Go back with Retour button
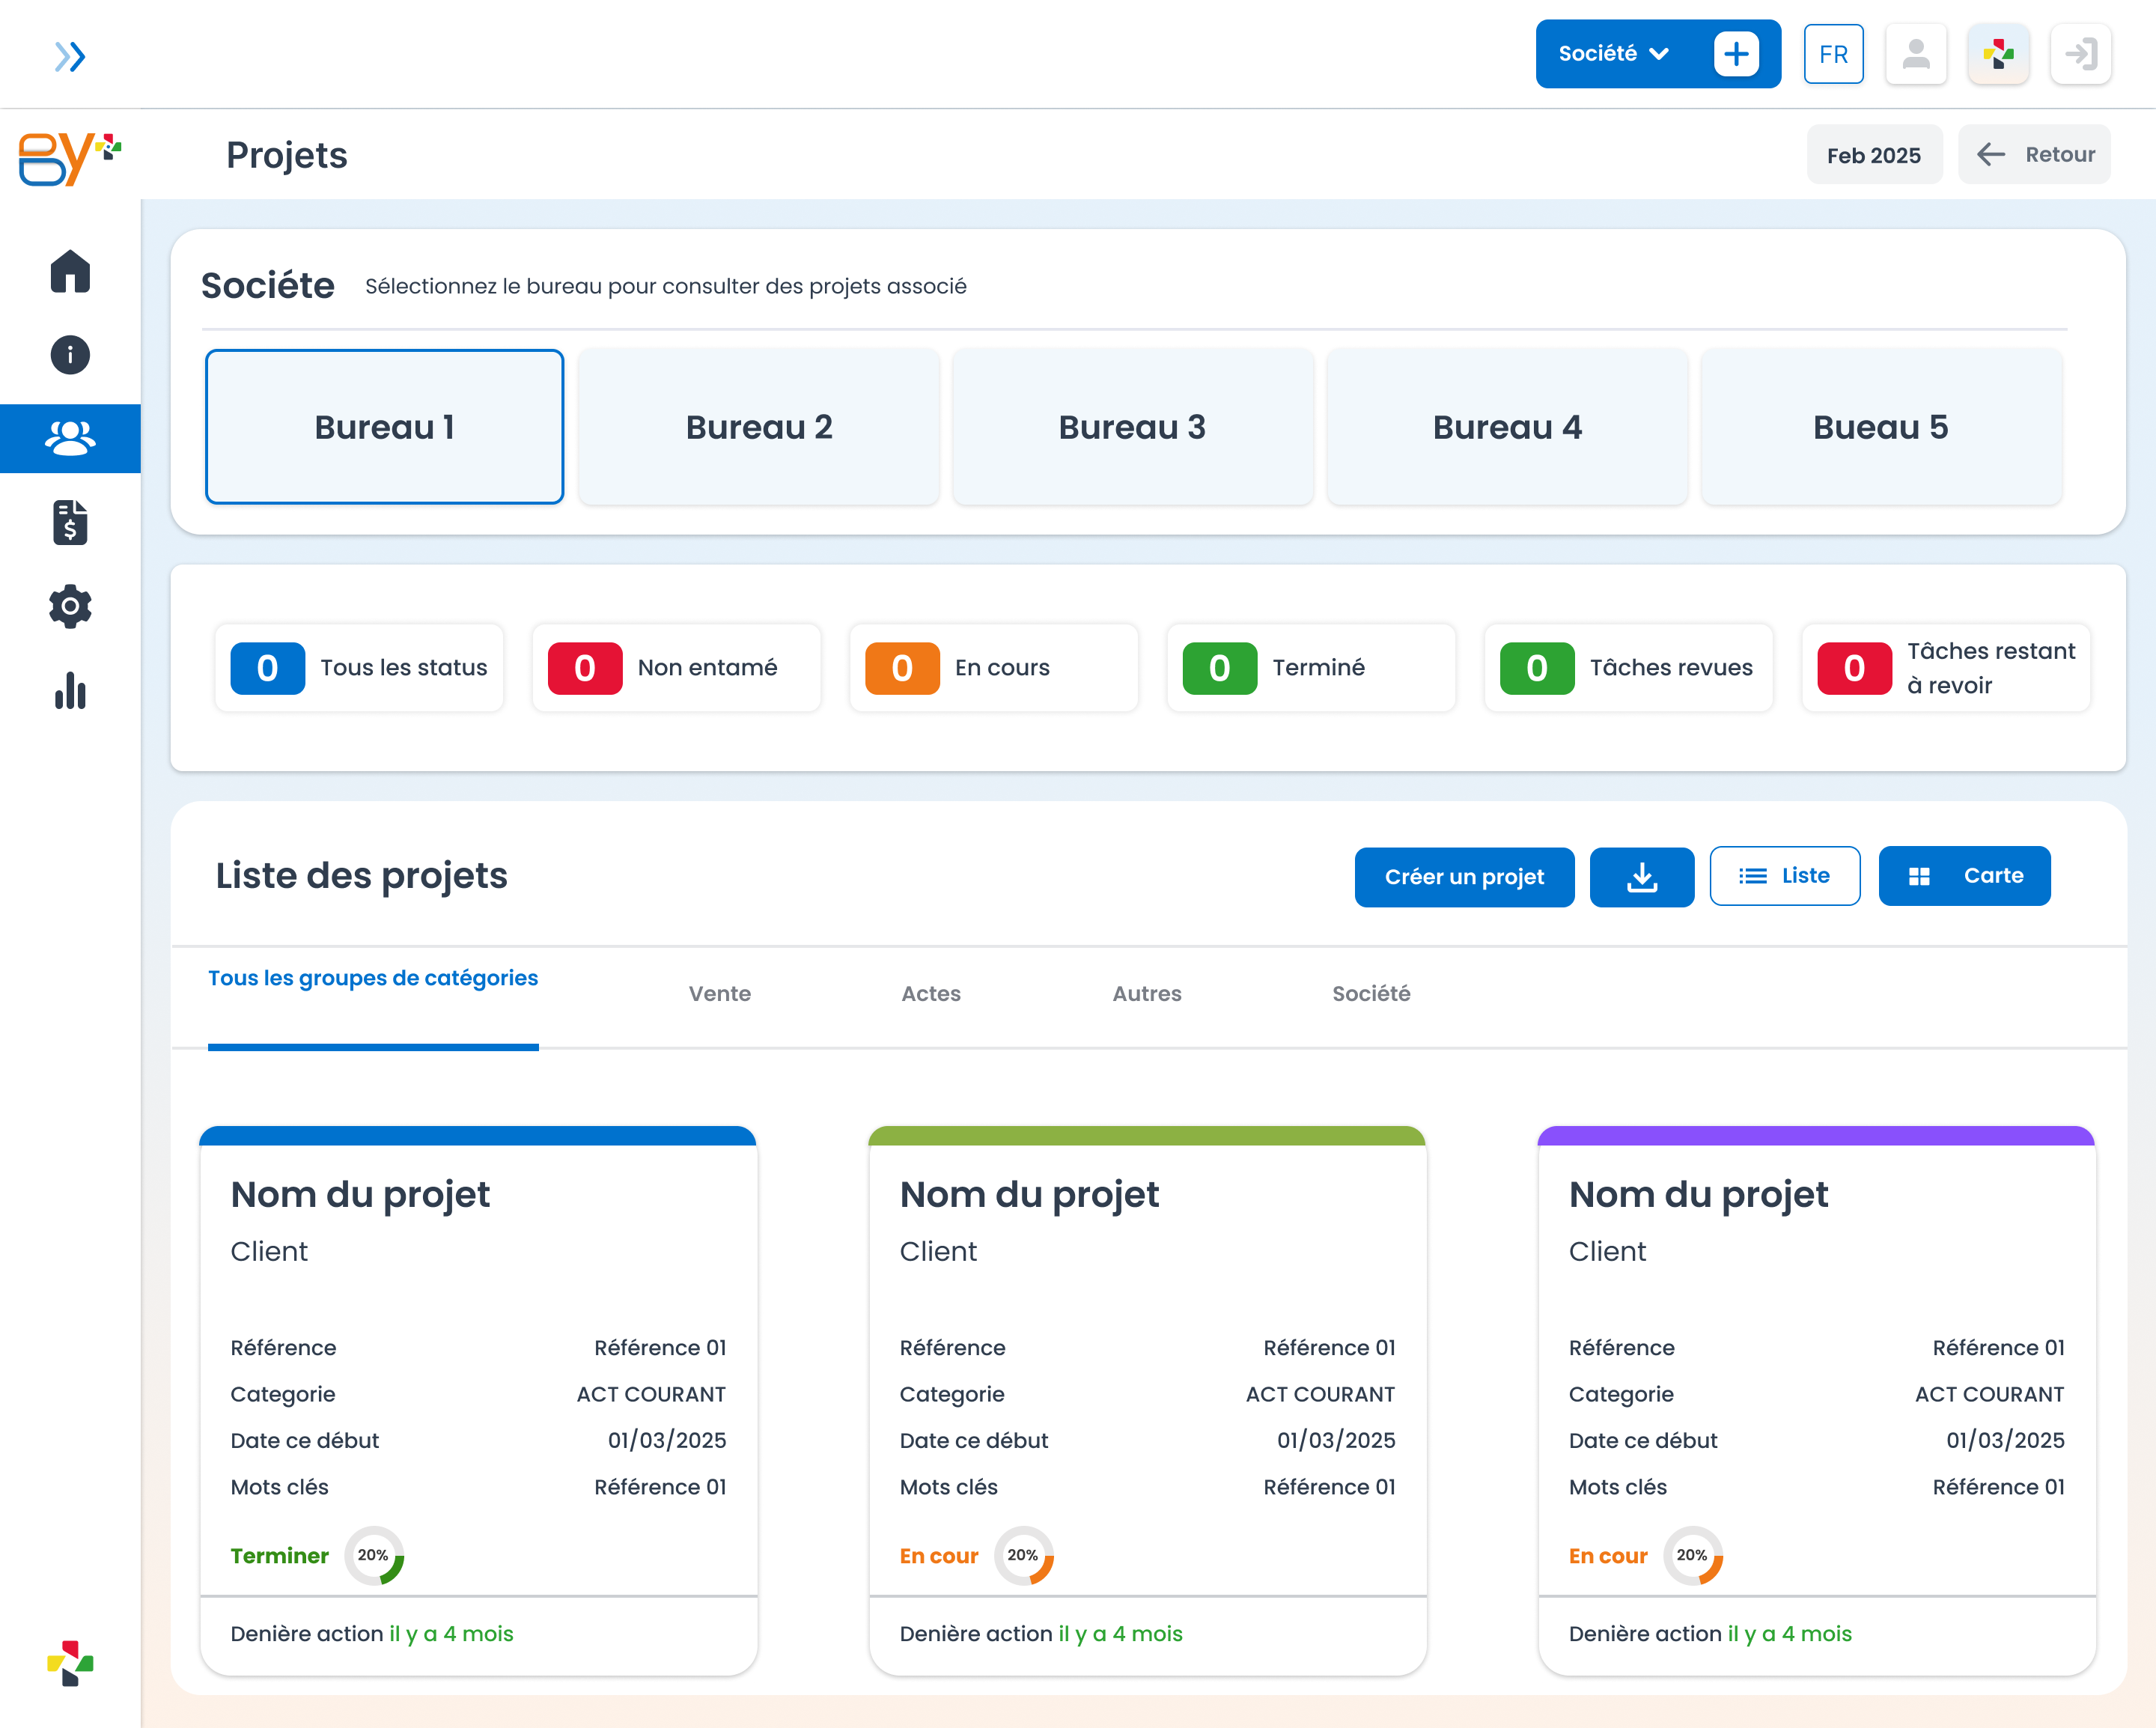This screenshot has width=2156, height=1728. point(2034,154)
